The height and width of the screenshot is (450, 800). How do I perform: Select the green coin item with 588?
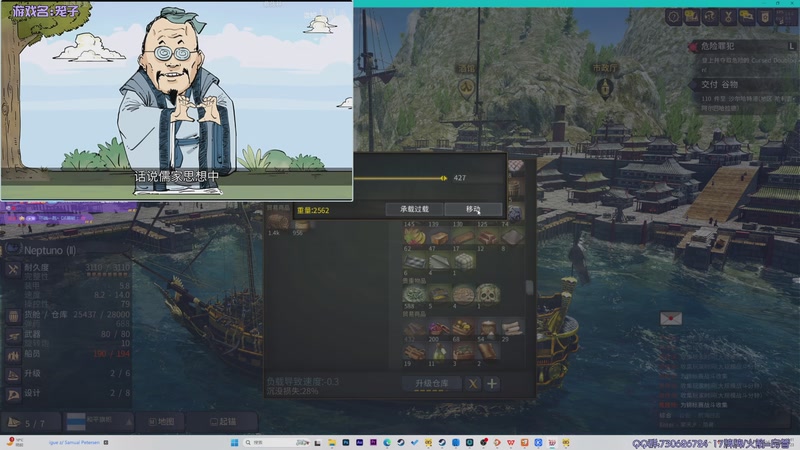point(415,294)
